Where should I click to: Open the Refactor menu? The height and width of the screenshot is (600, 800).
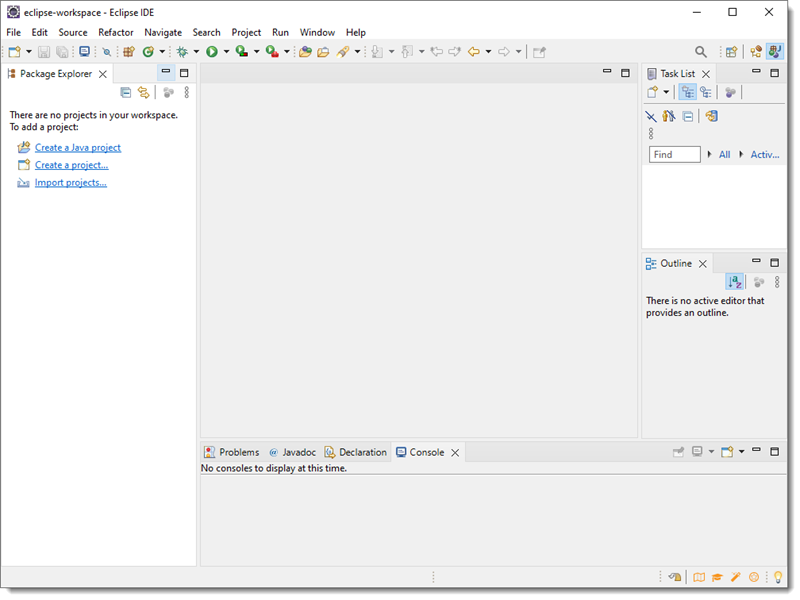116,32
